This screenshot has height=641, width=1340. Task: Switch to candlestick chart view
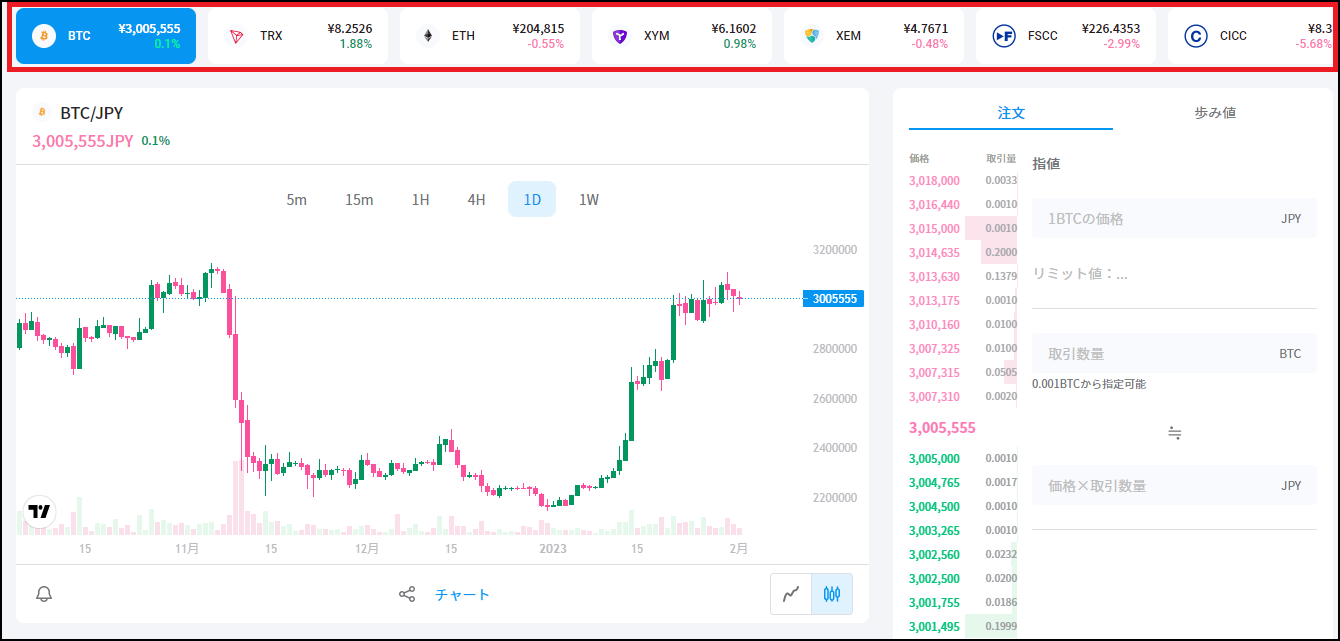click(832, 594)
